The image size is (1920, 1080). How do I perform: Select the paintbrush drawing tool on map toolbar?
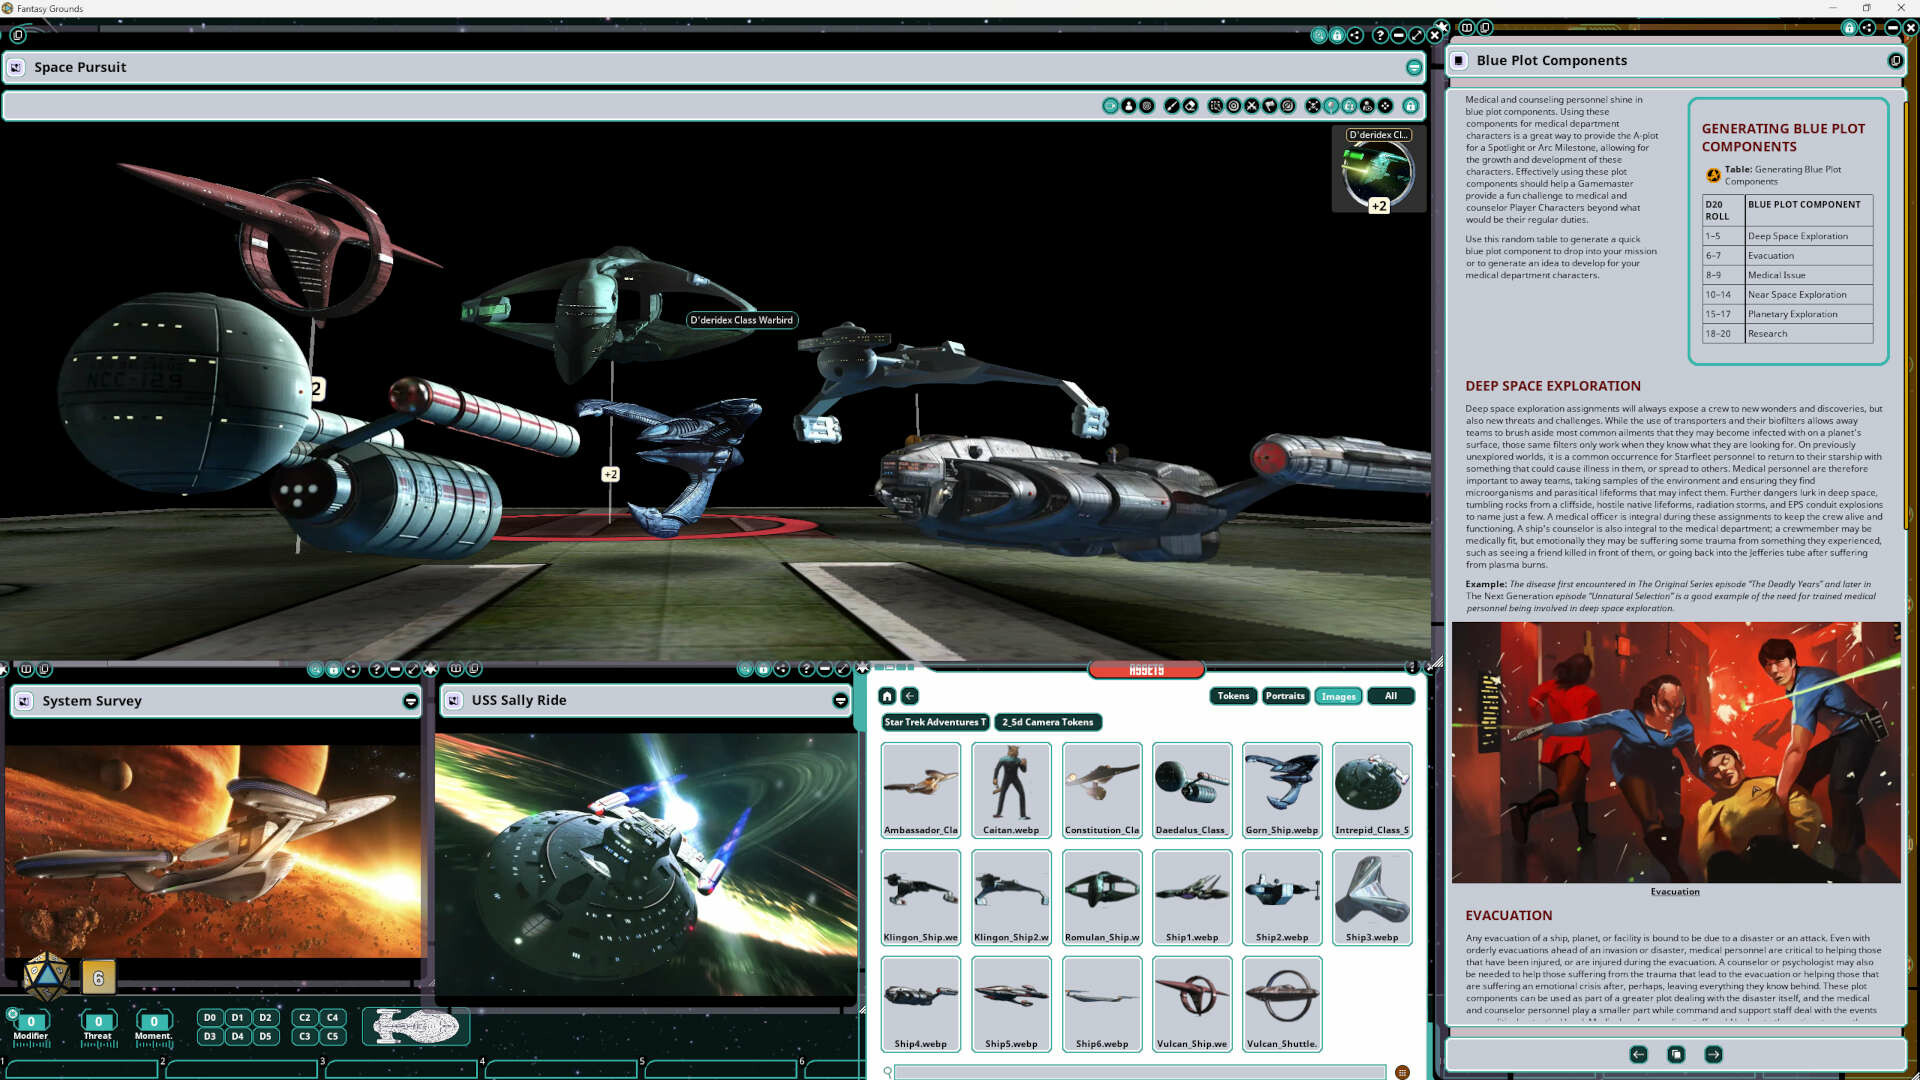click(1172, 105)
